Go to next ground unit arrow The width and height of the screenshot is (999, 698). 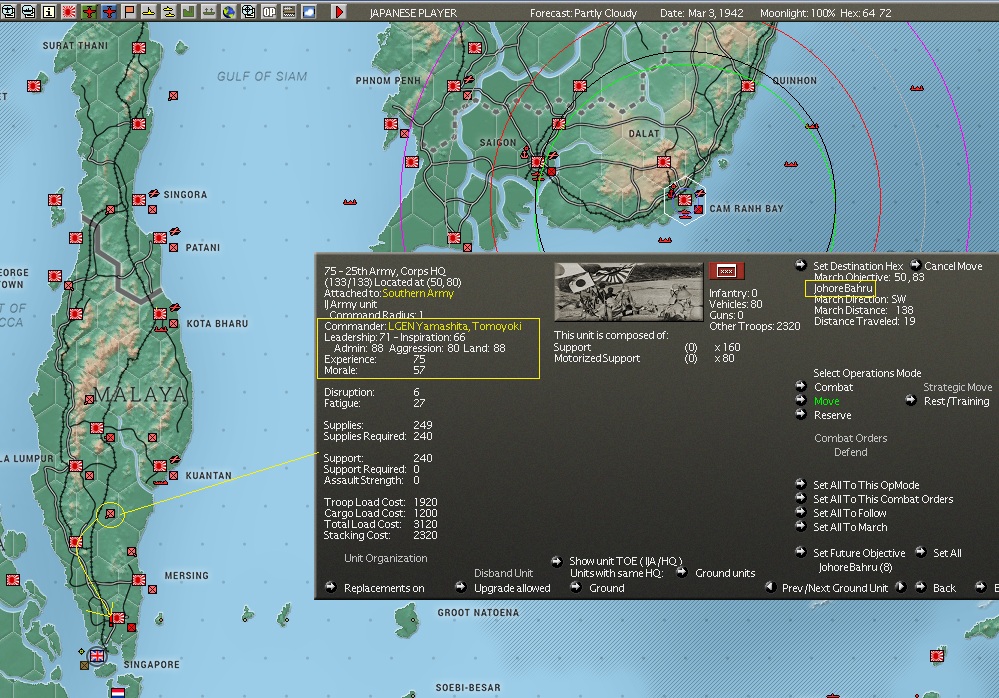(901, 587)
